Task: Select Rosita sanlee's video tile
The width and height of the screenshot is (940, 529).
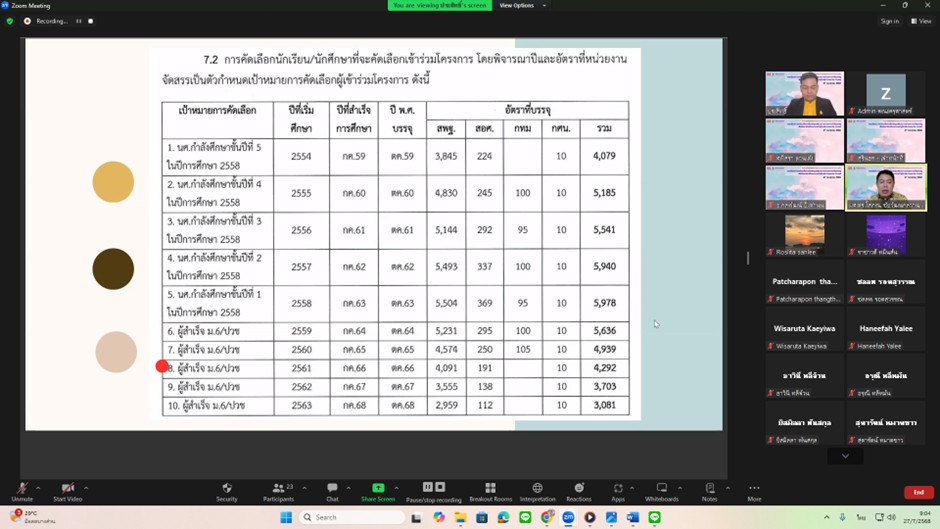Action: coord(805,235)
